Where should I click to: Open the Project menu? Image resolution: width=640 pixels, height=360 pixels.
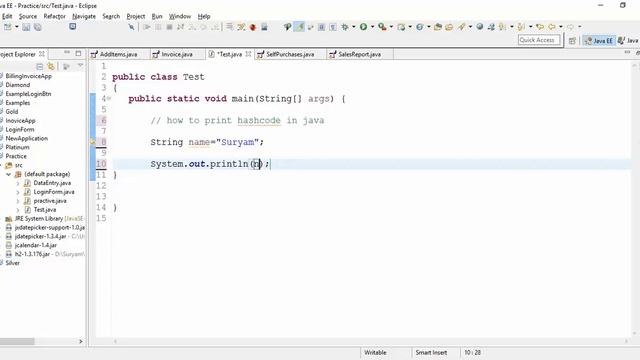tap(136, 16)
